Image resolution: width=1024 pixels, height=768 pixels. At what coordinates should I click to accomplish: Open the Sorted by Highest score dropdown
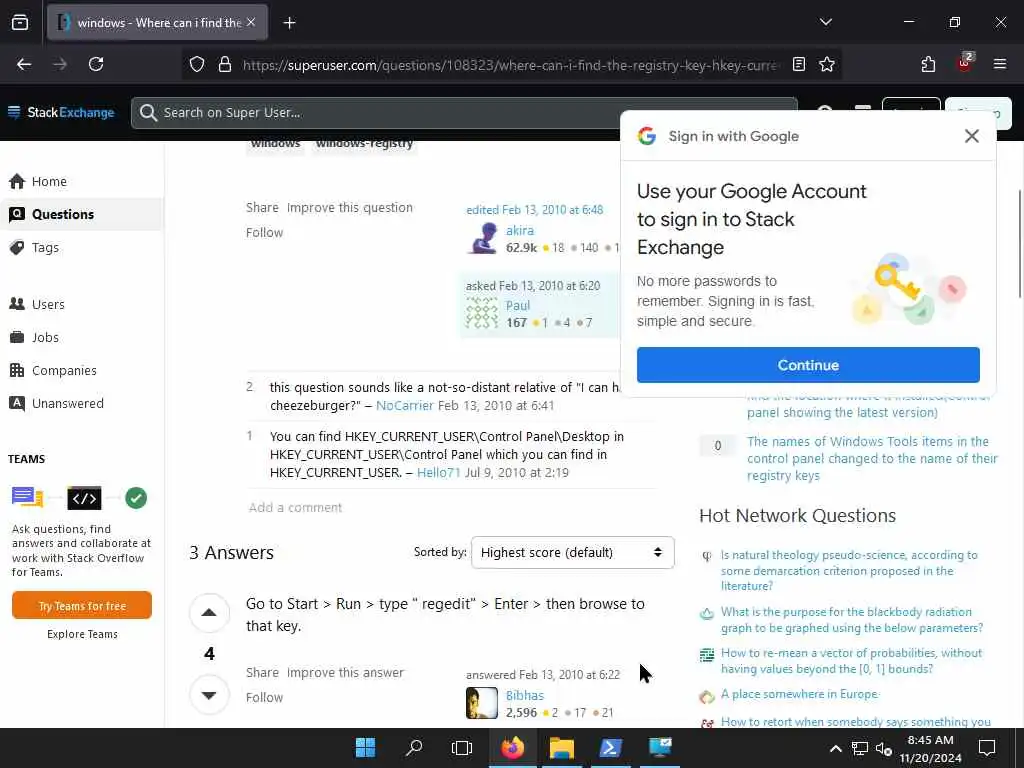pyautogui.click(x=572, y=552)
